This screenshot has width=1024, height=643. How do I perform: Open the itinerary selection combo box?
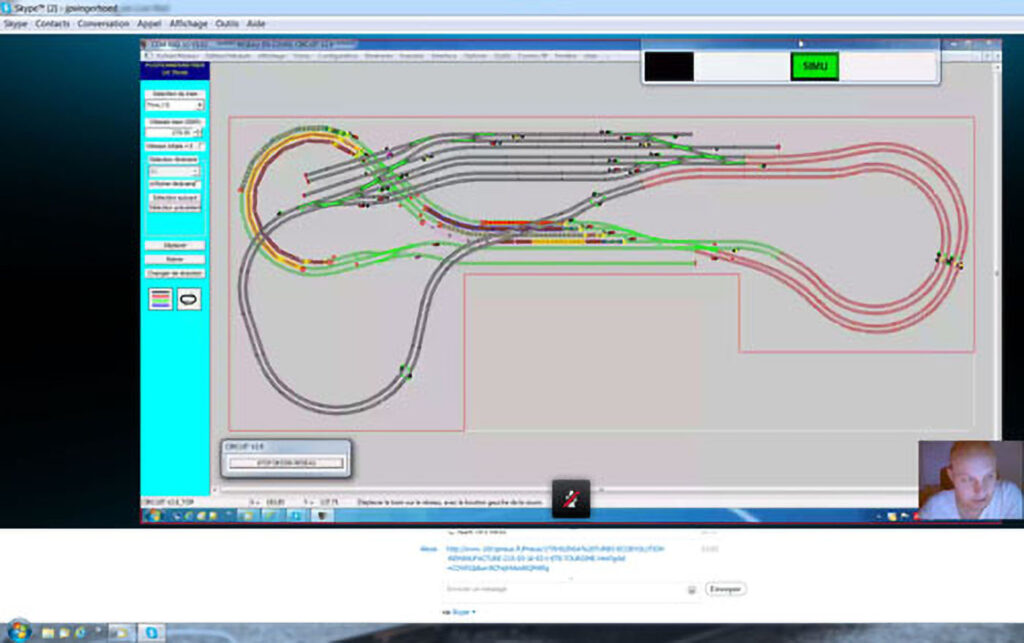click(x=174, y=171)
